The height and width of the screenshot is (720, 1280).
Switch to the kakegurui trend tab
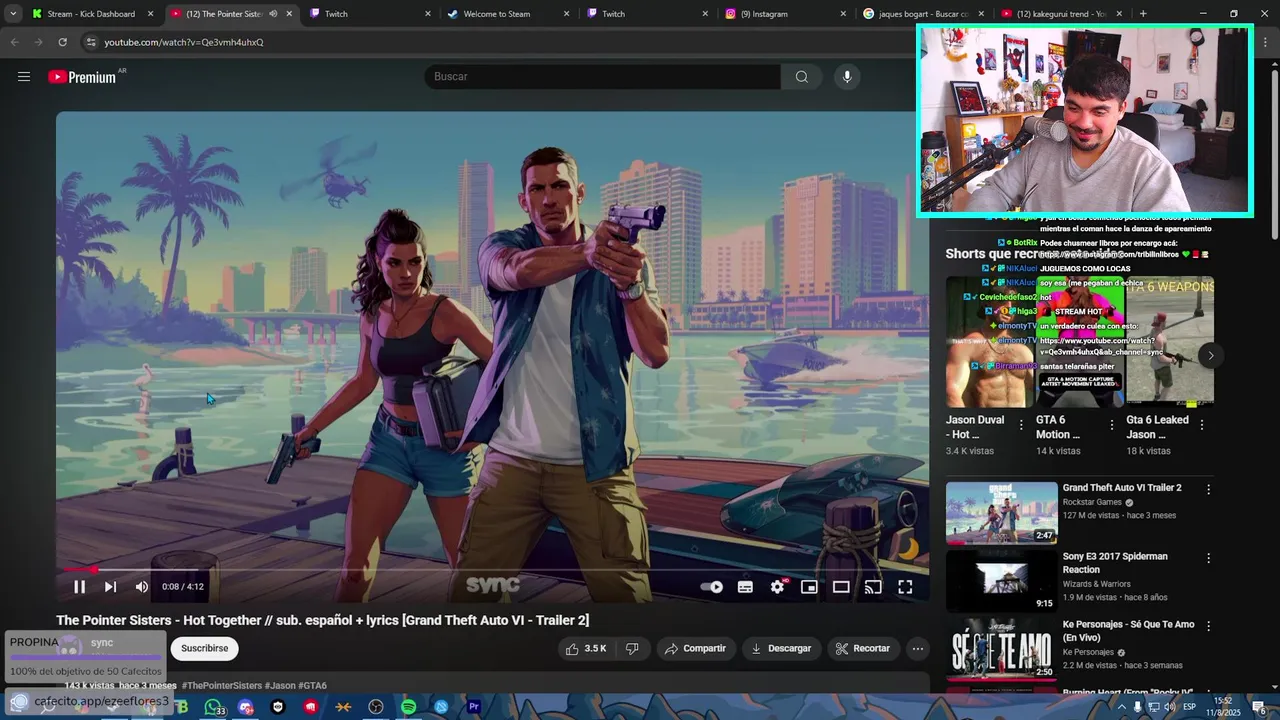tap(1061, 14)
